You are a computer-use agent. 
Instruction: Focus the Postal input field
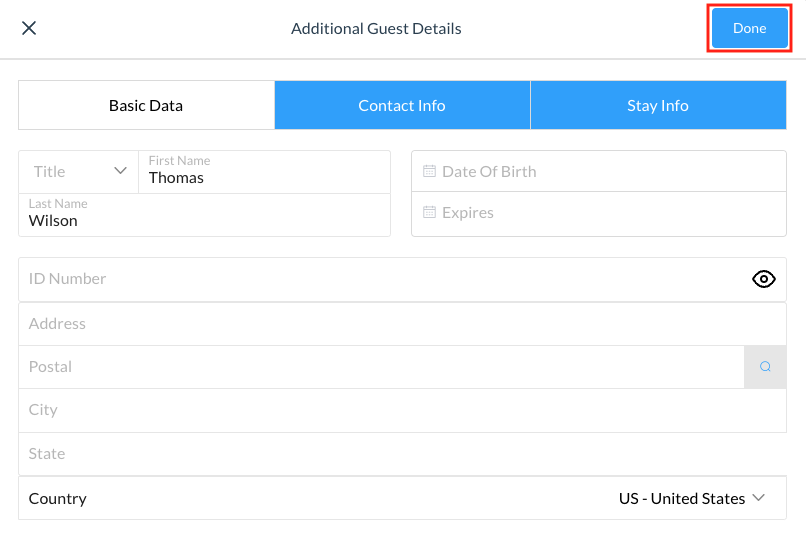380,367
